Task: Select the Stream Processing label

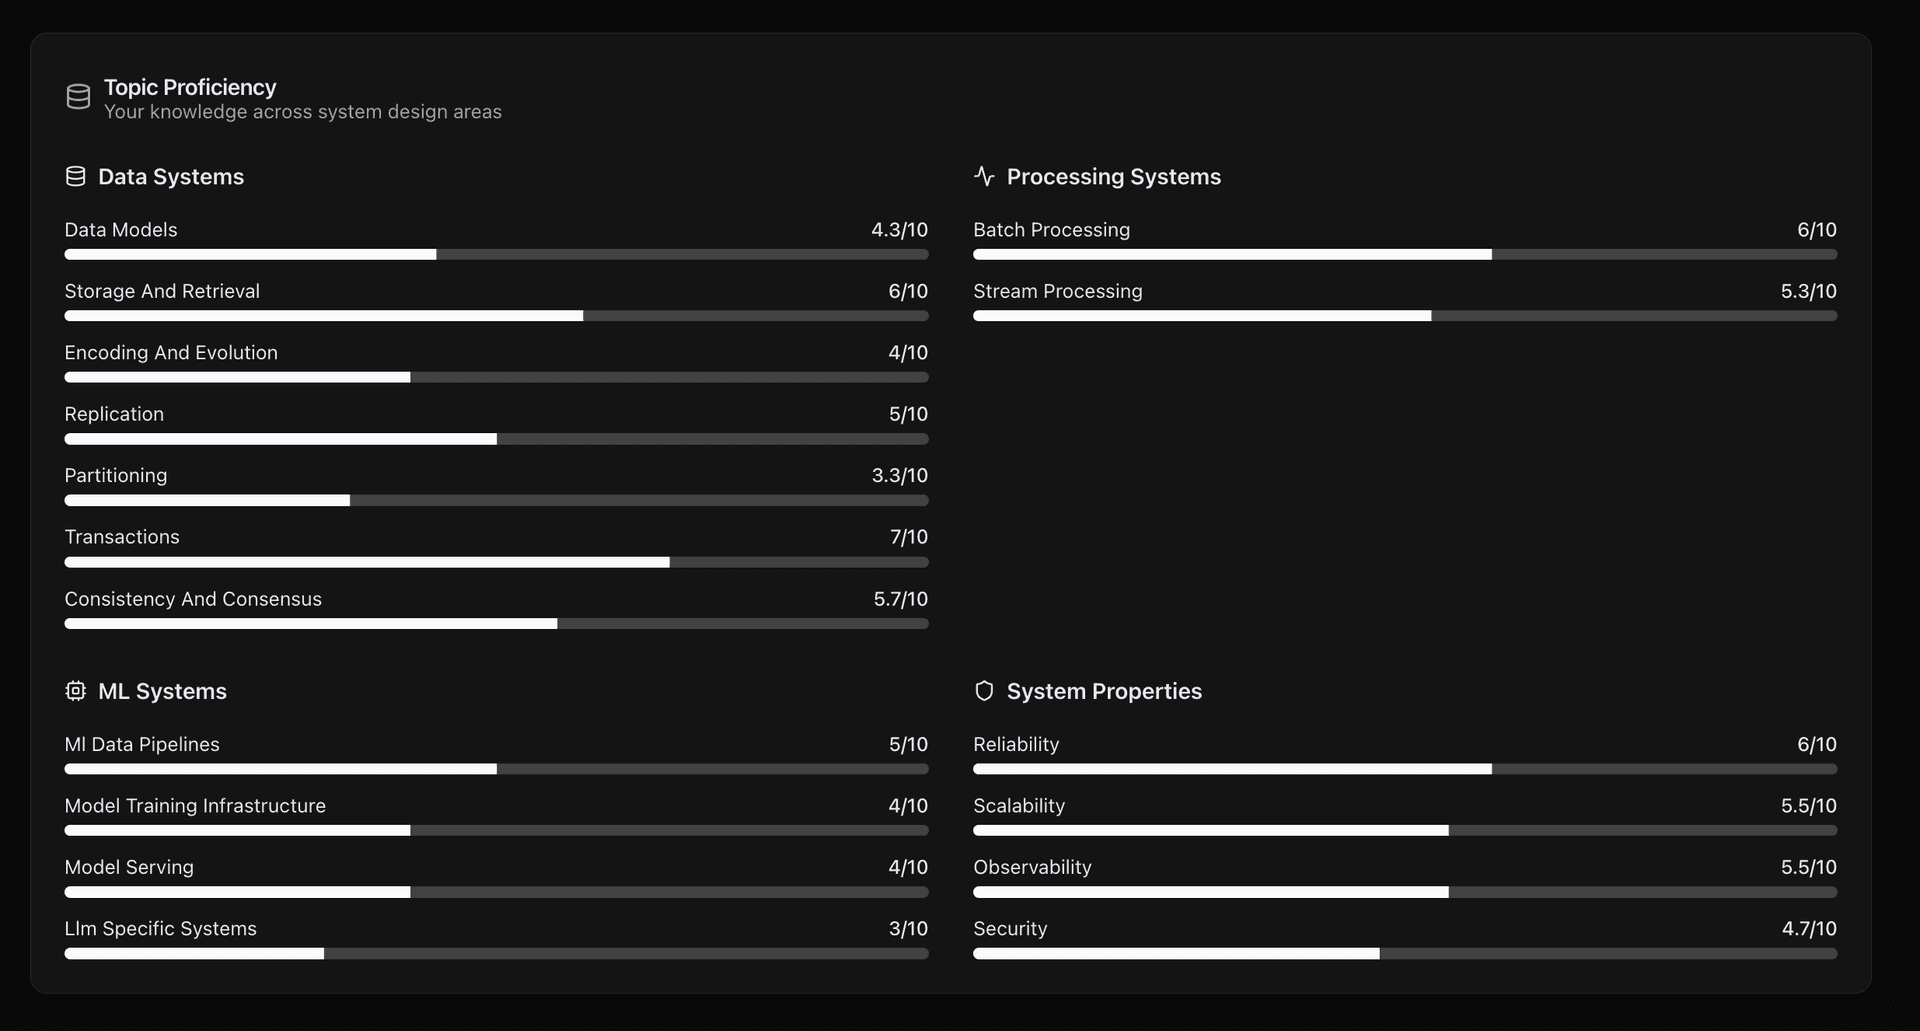Action: [x=1057, y=291]
